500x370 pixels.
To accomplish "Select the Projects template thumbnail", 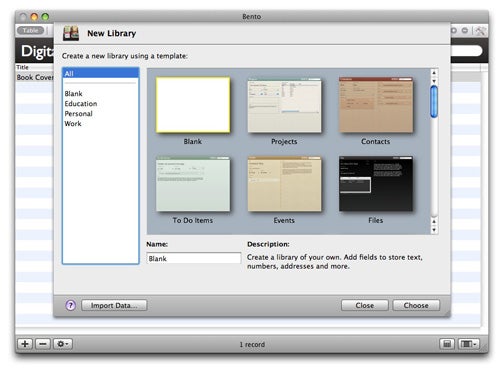I will point(284,105).
